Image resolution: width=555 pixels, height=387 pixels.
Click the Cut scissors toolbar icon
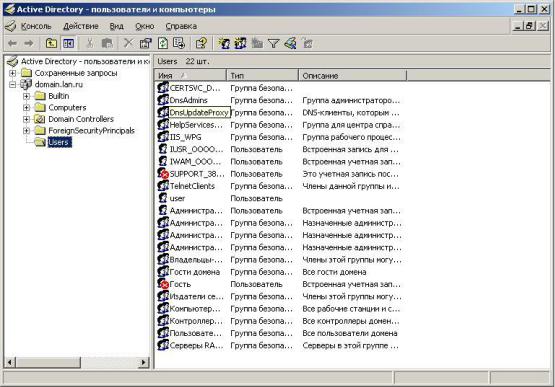pos(90,44)
